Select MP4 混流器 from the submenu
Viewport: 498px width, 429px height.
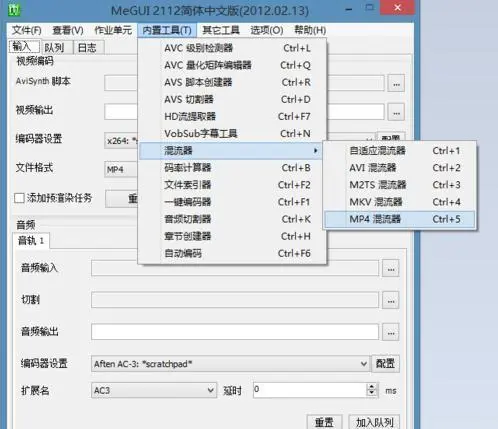point(400,219)
